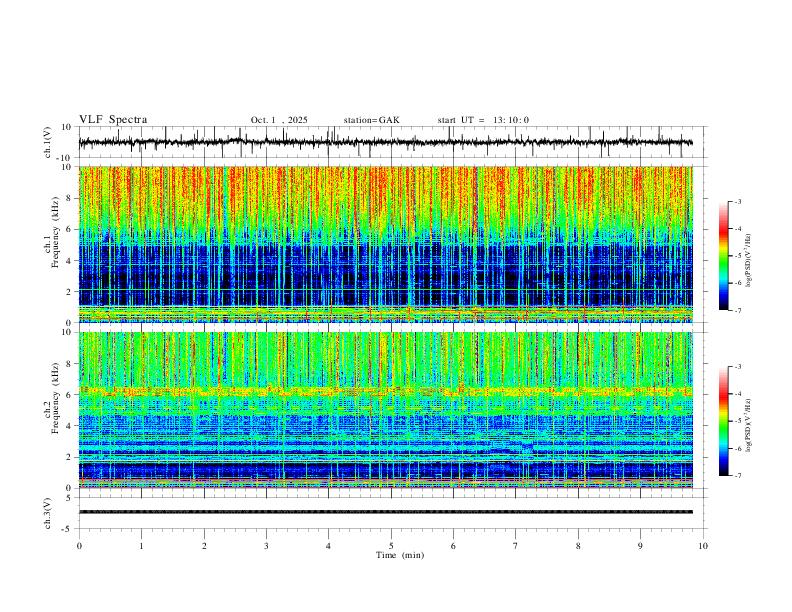
Task: Click the time axis tick label '5'
Action: 391,546
